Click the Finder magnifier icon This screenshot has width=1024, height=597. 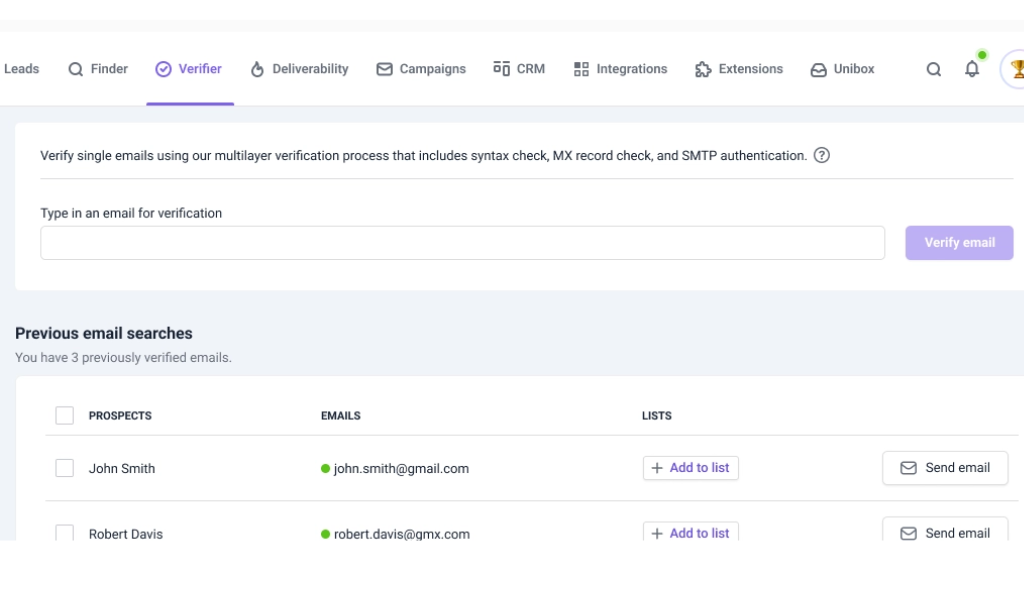[x=76, y=69]
